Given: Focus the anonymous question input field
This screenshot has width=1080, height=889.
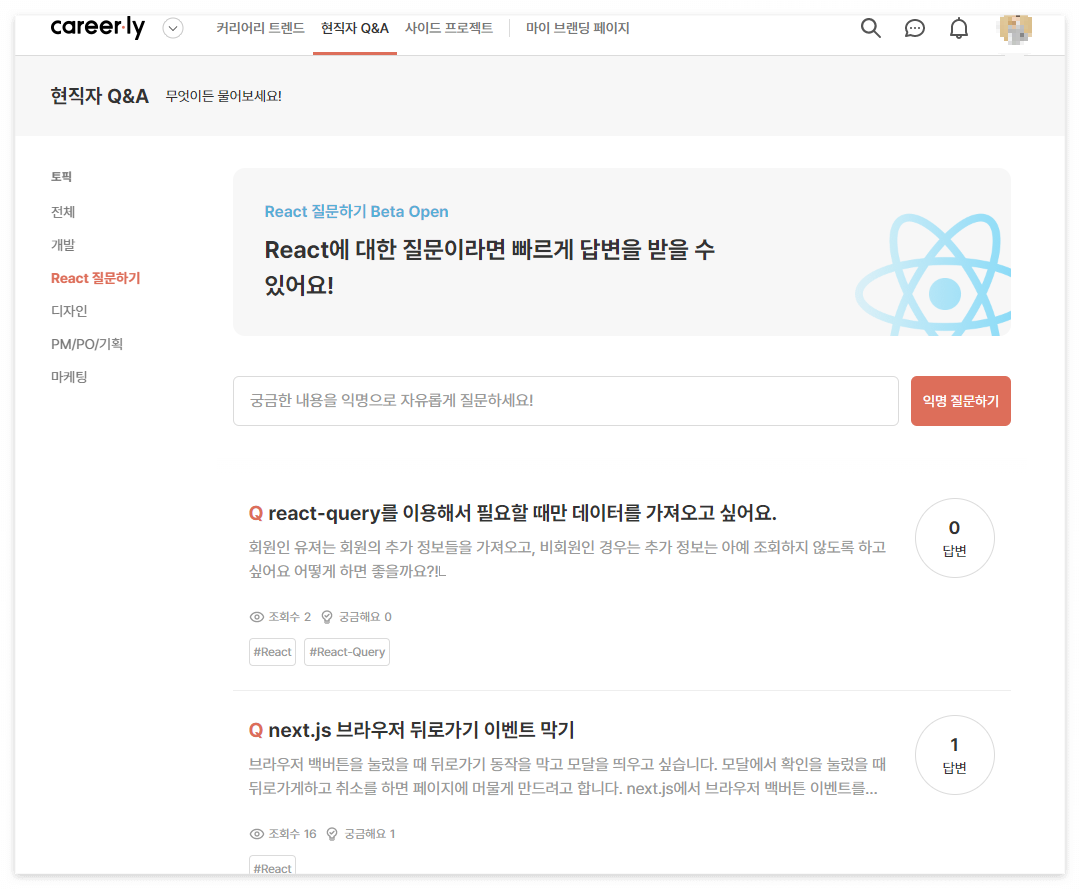Looking at the screenshot, I should (x=565, y=401).
